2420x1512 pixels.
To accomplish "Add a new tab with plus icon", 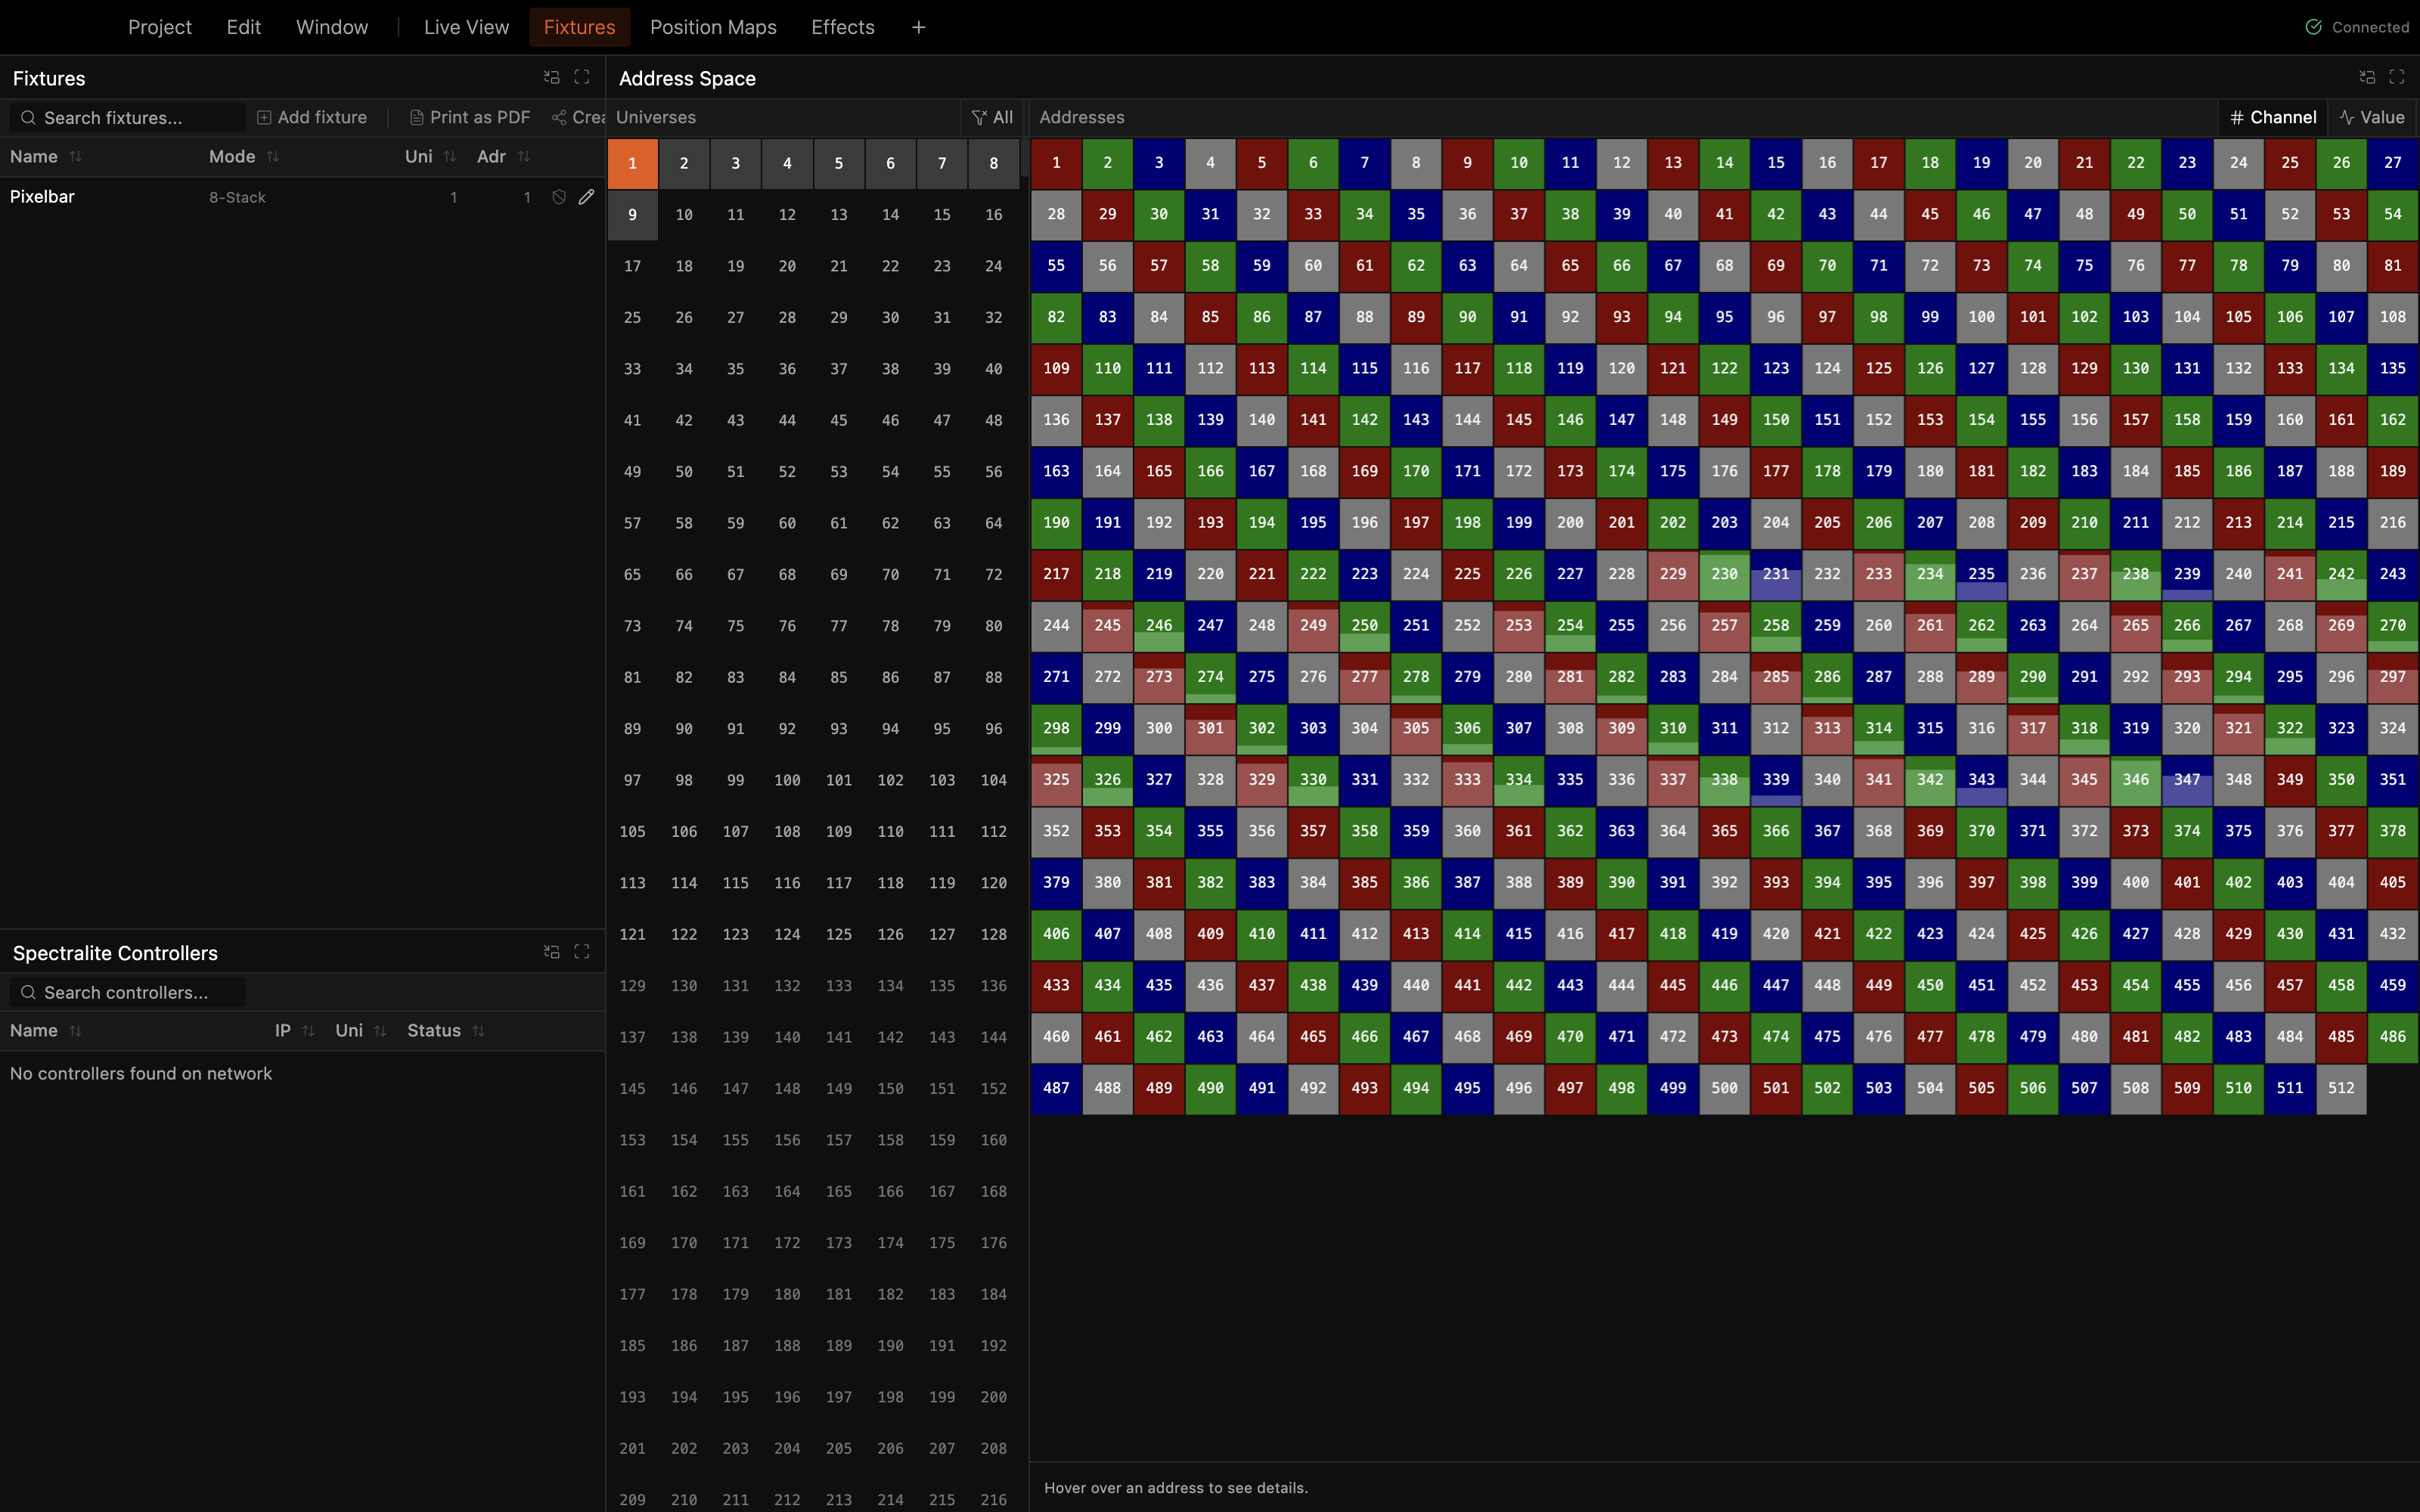I will (x=918, y=27).
